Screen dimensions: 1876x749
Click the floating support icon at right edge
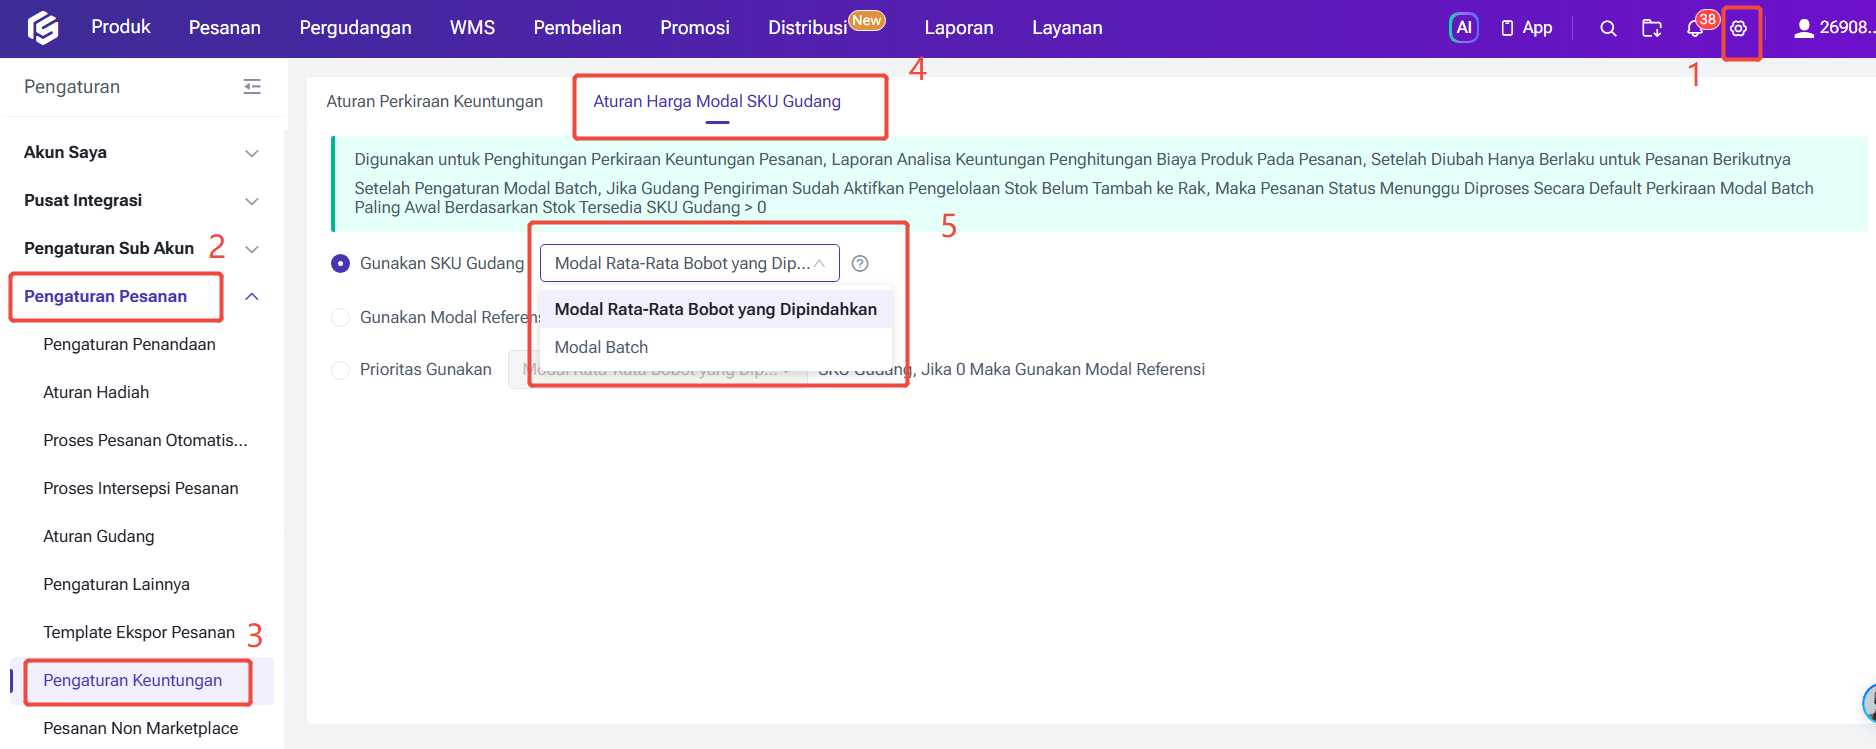tap(1869, 703)
